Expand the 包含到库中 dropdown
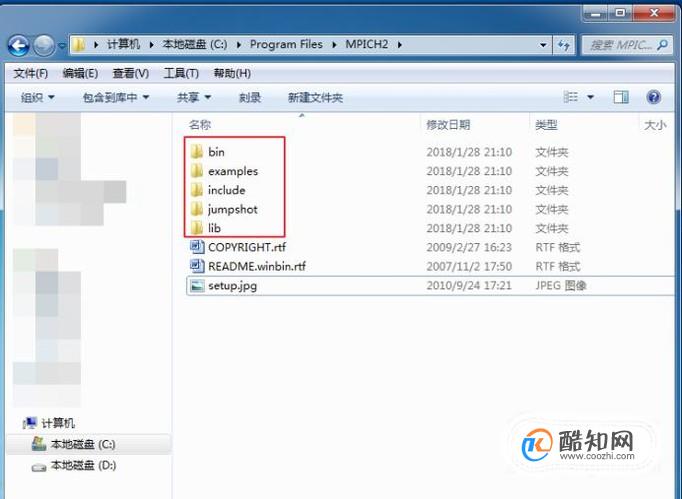Viewport: 682px width, 499px height. [x=116, y=97]
